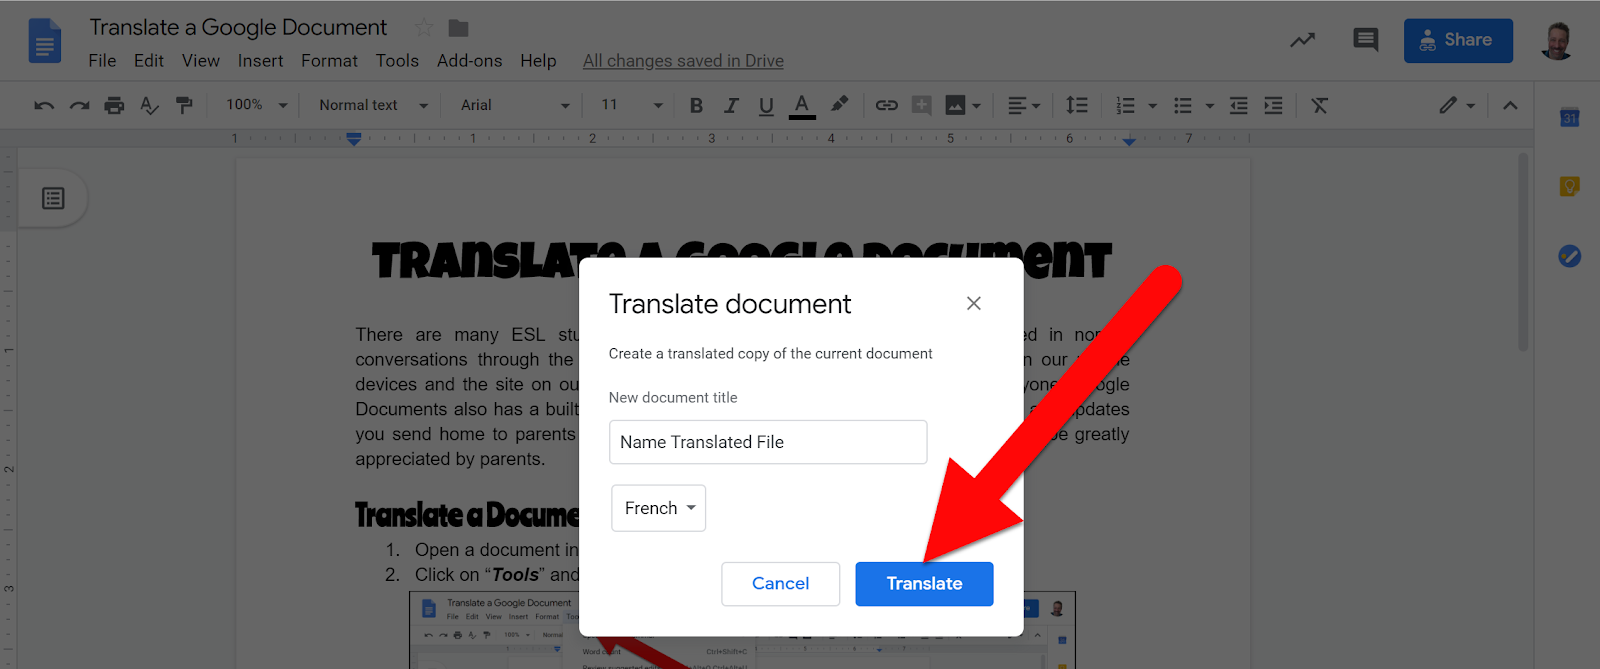Click the spell check icon
1600x669 pixels.
150,105
